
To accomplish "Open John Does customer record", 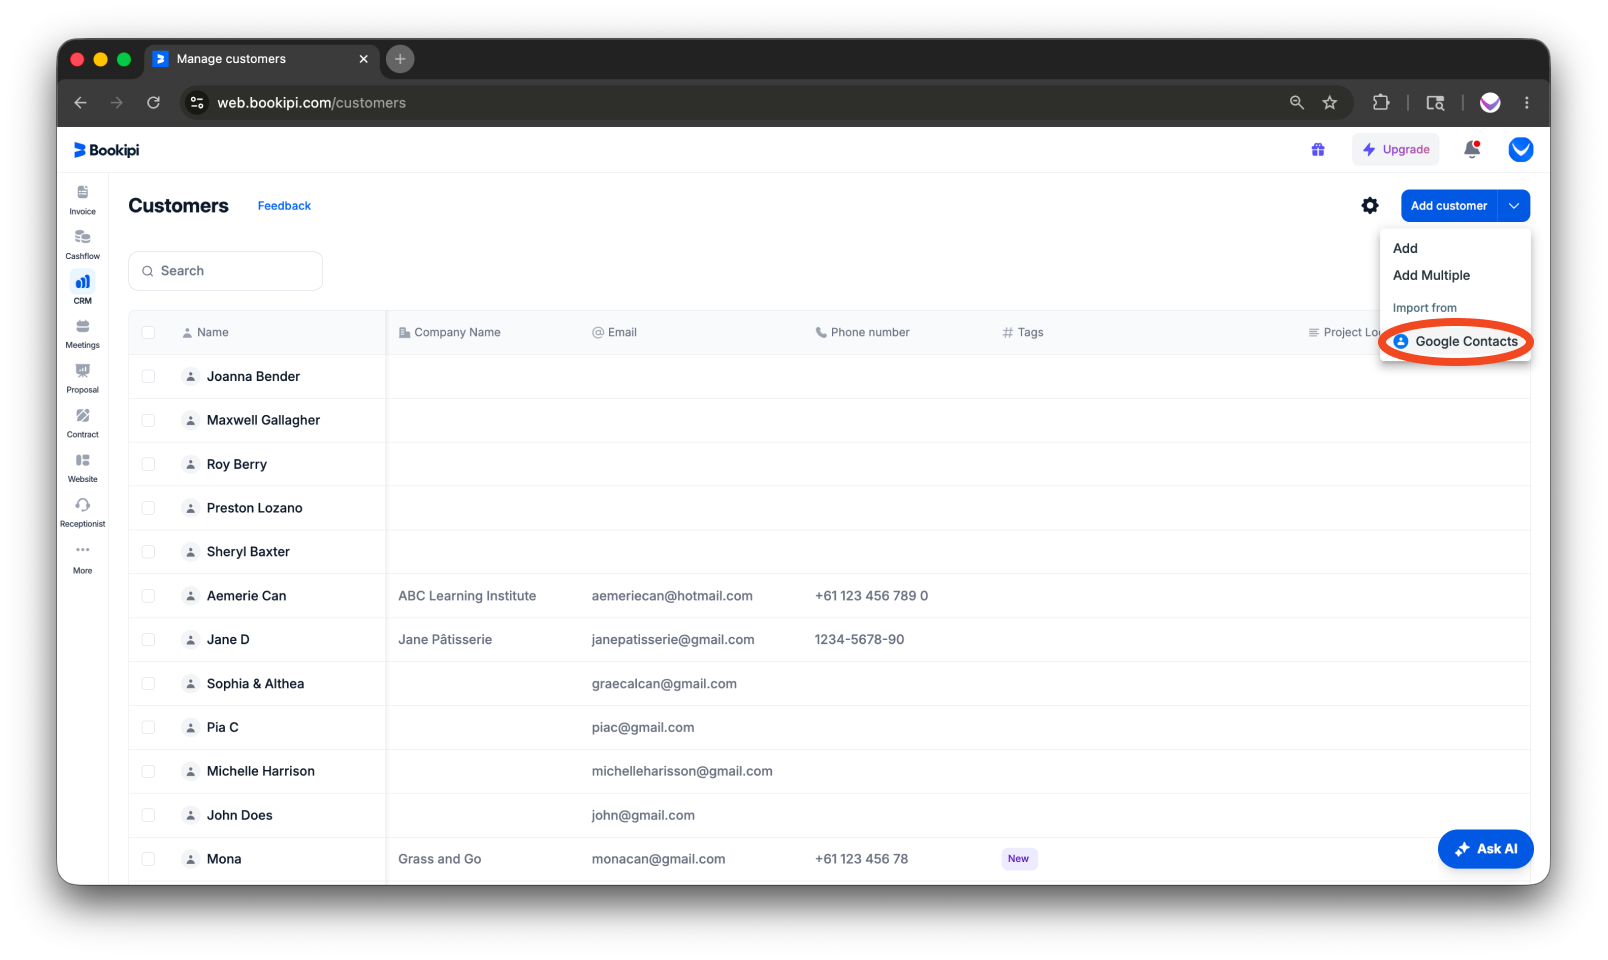I will [239, 815].
